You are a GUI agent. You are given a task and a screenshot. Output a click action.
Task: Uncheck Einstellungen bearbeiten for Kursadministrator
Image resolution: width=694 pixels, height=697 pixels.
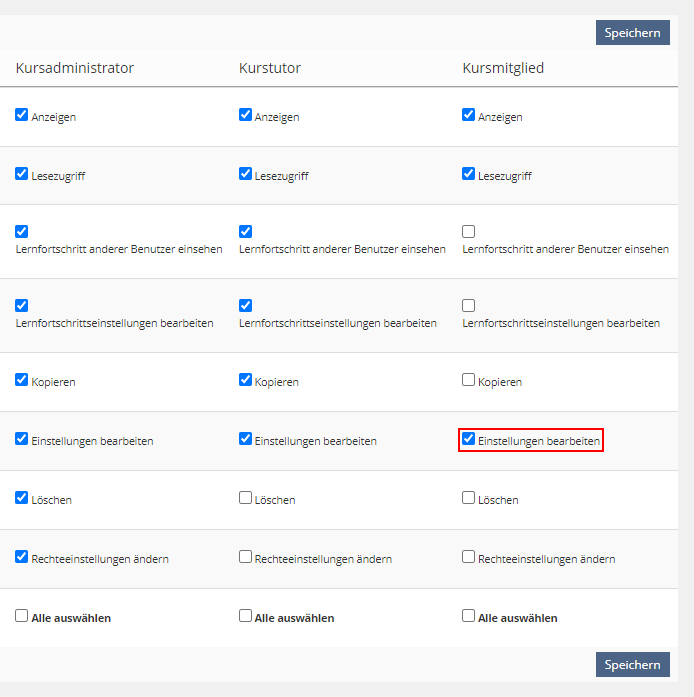pyautogui.click(x=22, y=439)
